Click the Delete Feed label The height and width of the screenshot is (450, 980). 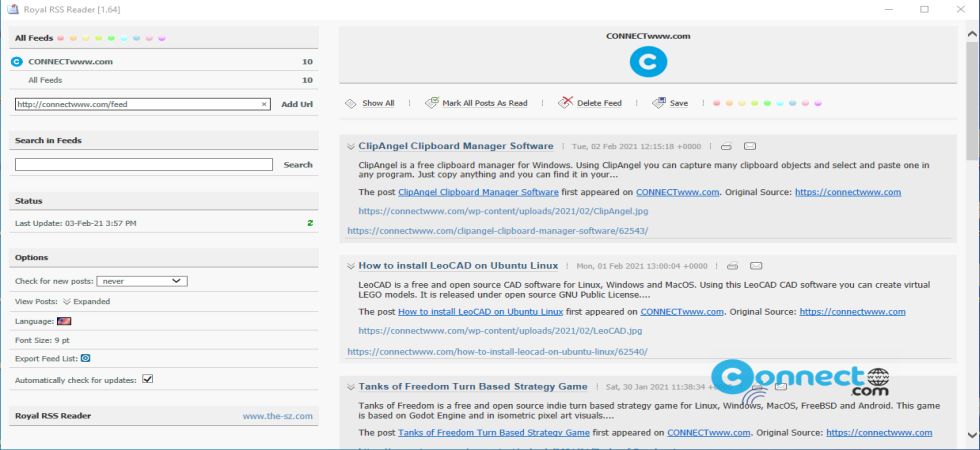coord(599,103)
